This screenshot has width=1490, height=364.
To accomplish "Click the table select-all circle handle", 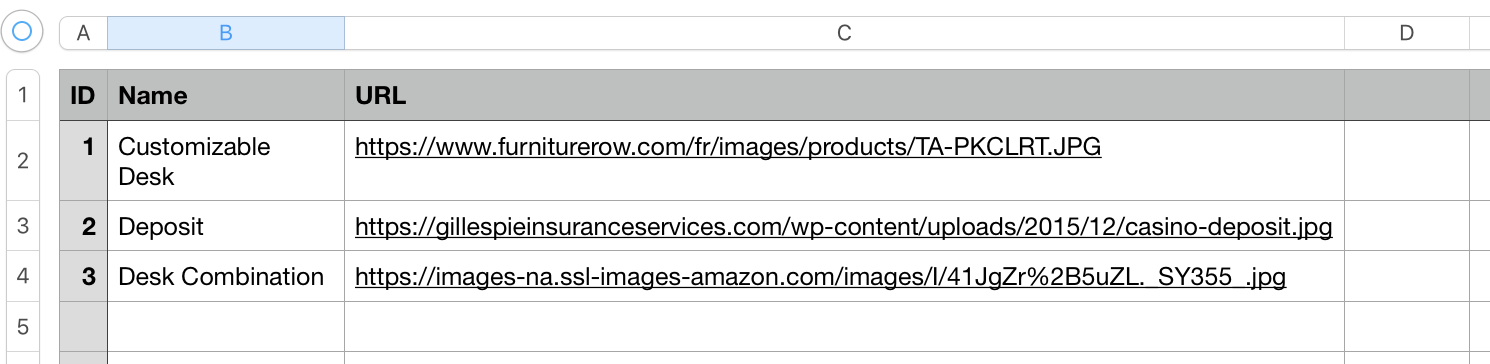I will coord(21,32).
